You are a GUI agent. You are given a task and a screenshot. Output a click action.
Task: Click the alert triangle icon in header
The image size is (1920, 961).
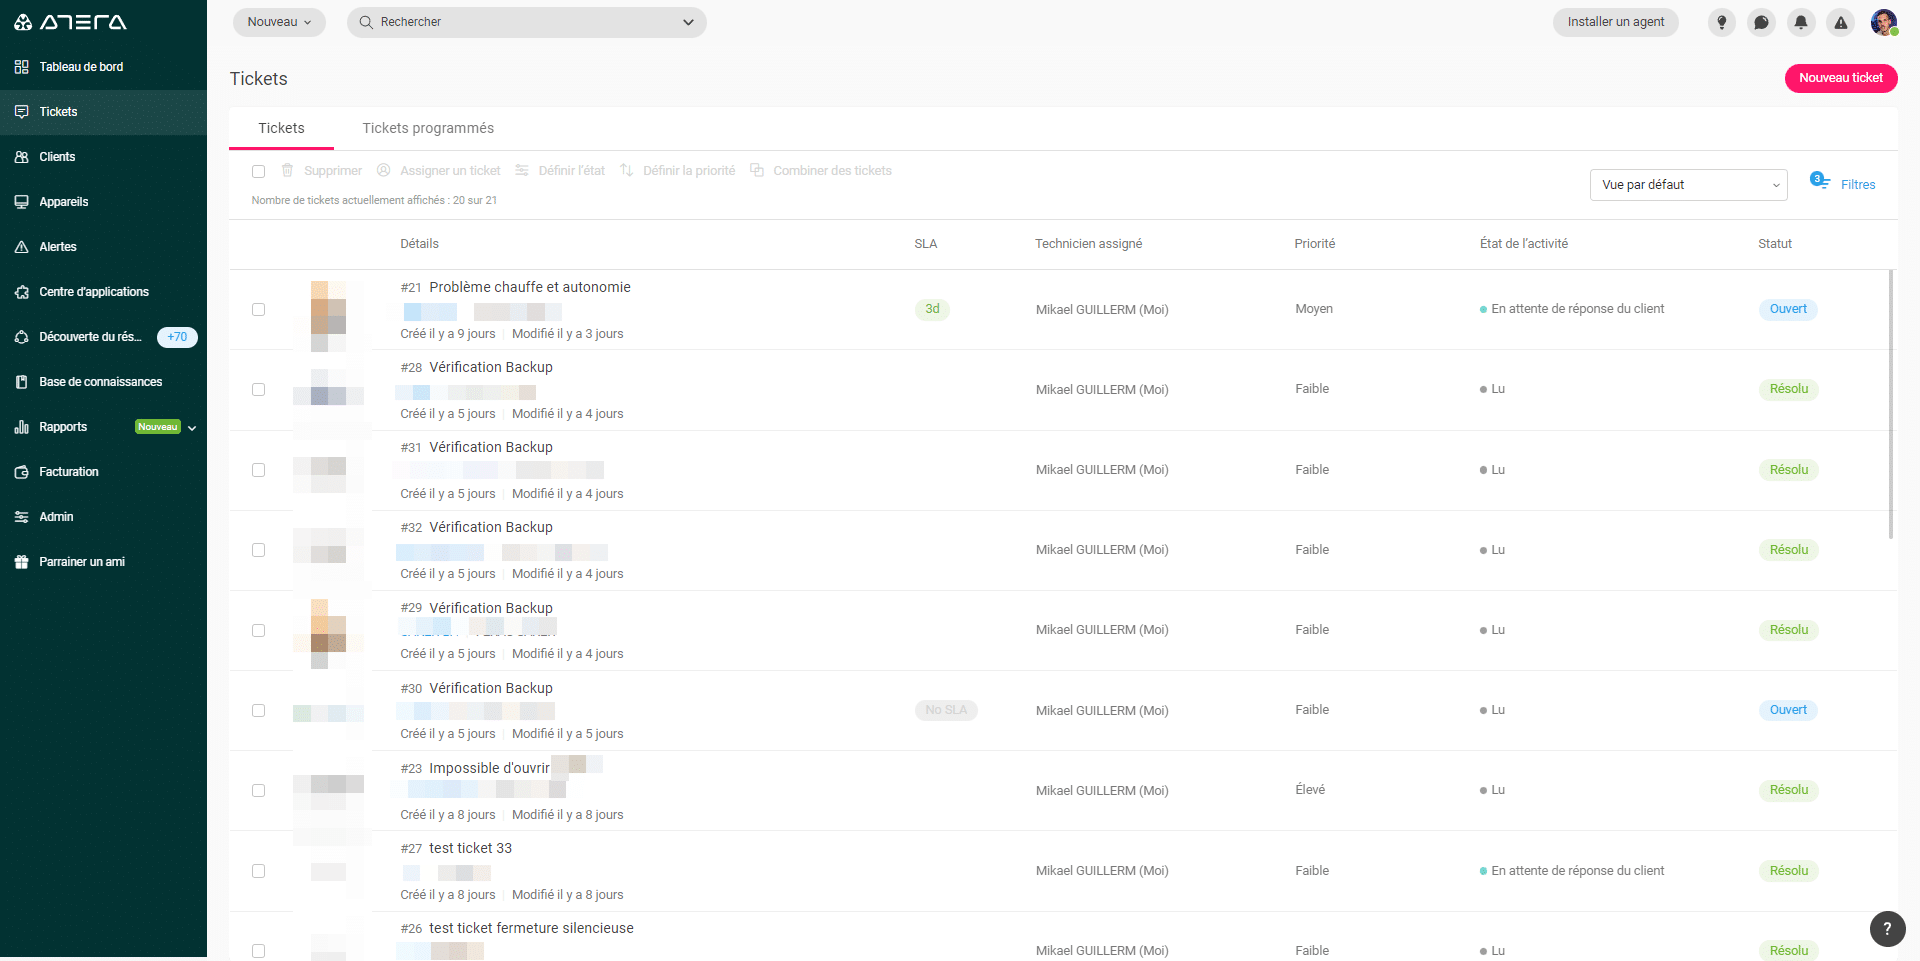tap(1841, 22)
